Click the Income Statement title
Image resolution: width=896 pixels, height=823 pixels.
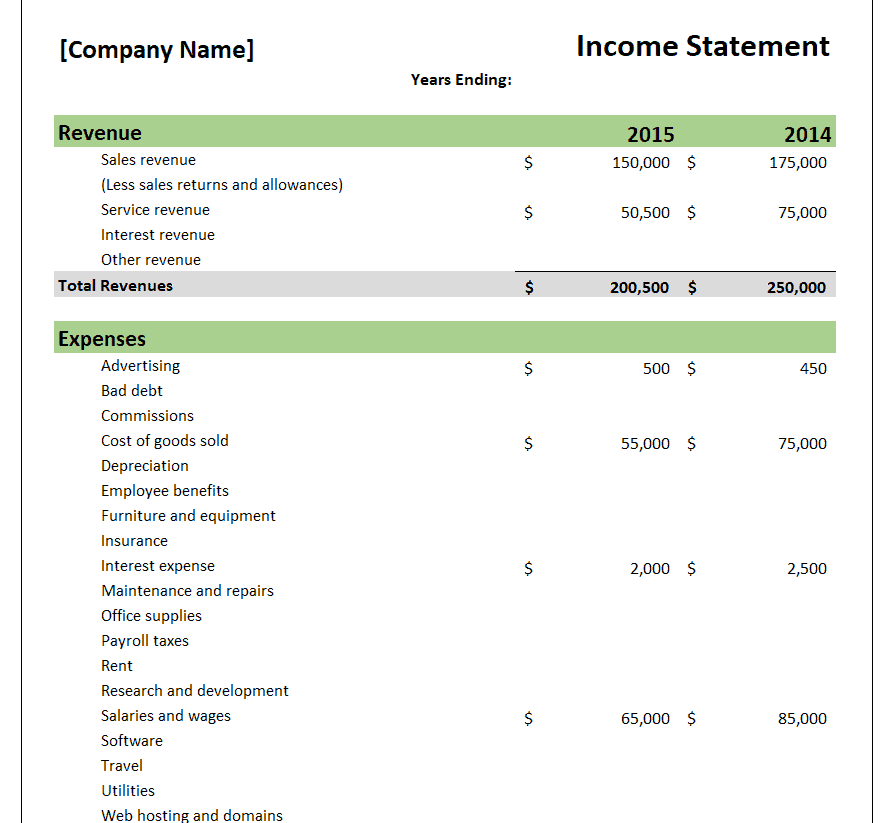pyautogui.click(x=703, y=46)
